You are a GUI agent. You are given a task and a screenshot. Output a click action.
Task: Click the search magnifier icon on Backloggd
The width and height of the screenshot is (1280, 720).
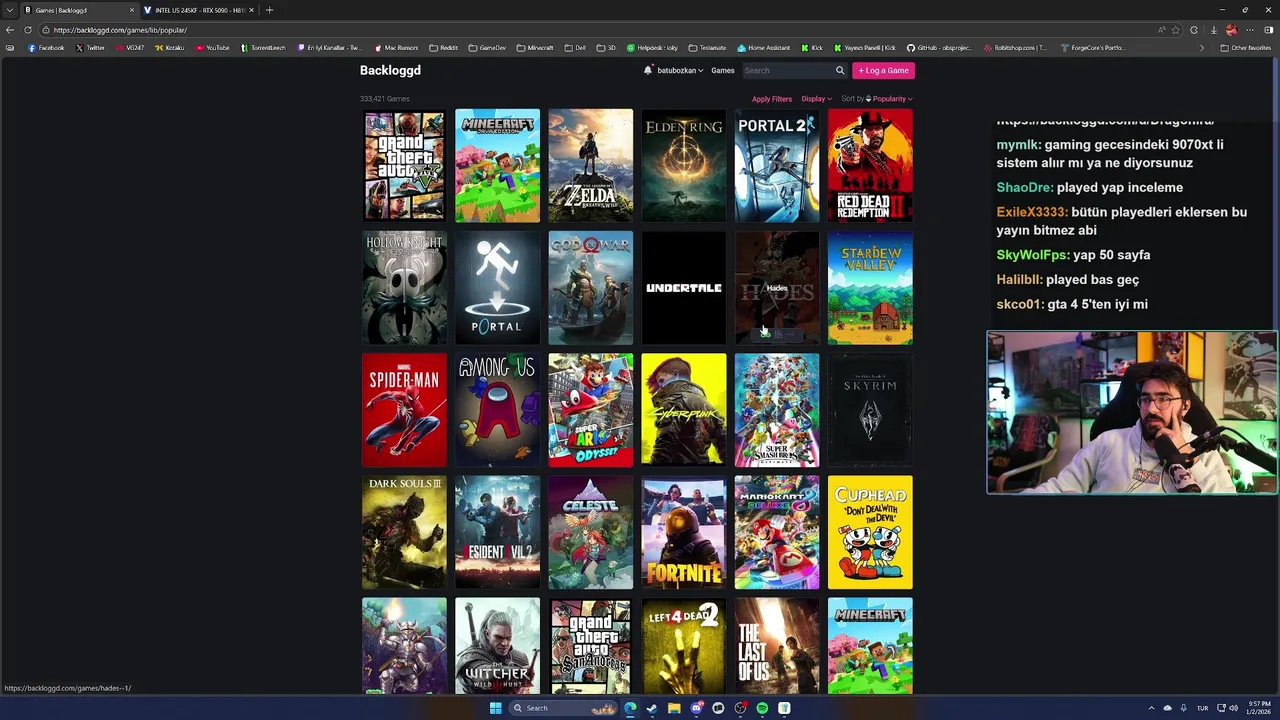coord(840,70)
